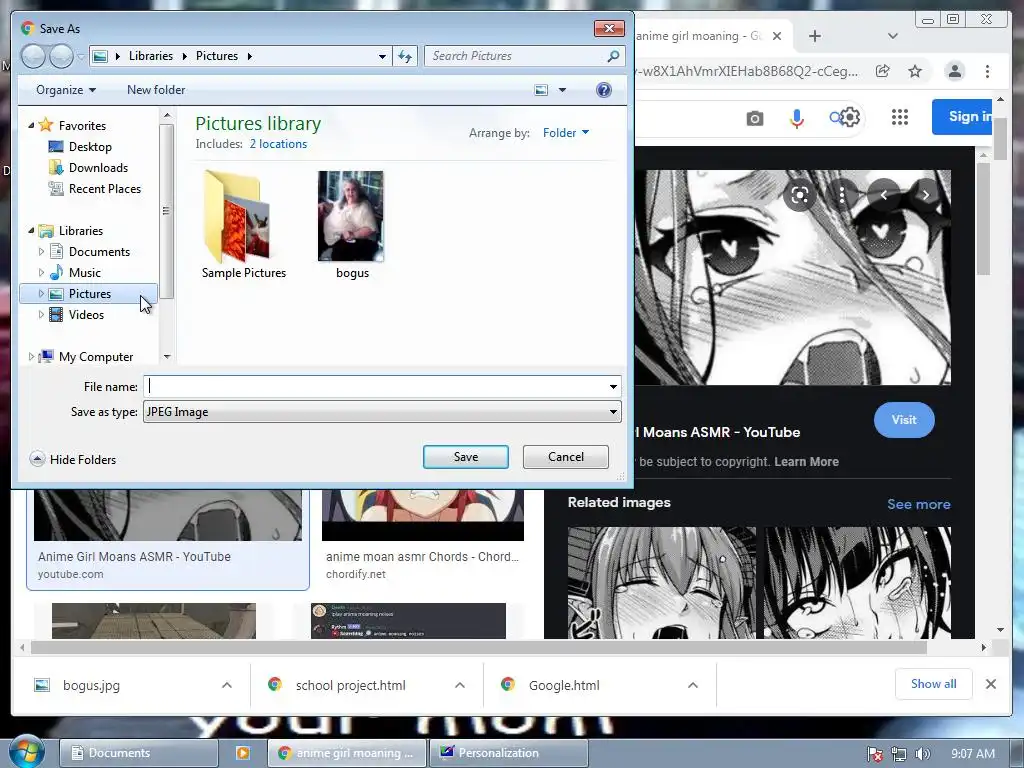
Task: Click See more related images
Action: tap(918, 504)
